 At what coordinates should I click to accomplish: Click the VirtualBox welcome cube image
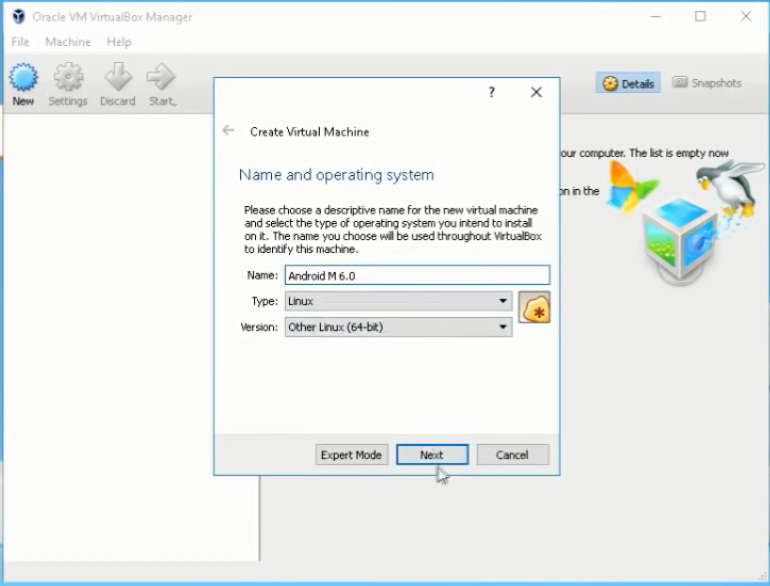[x=684, y=223]
